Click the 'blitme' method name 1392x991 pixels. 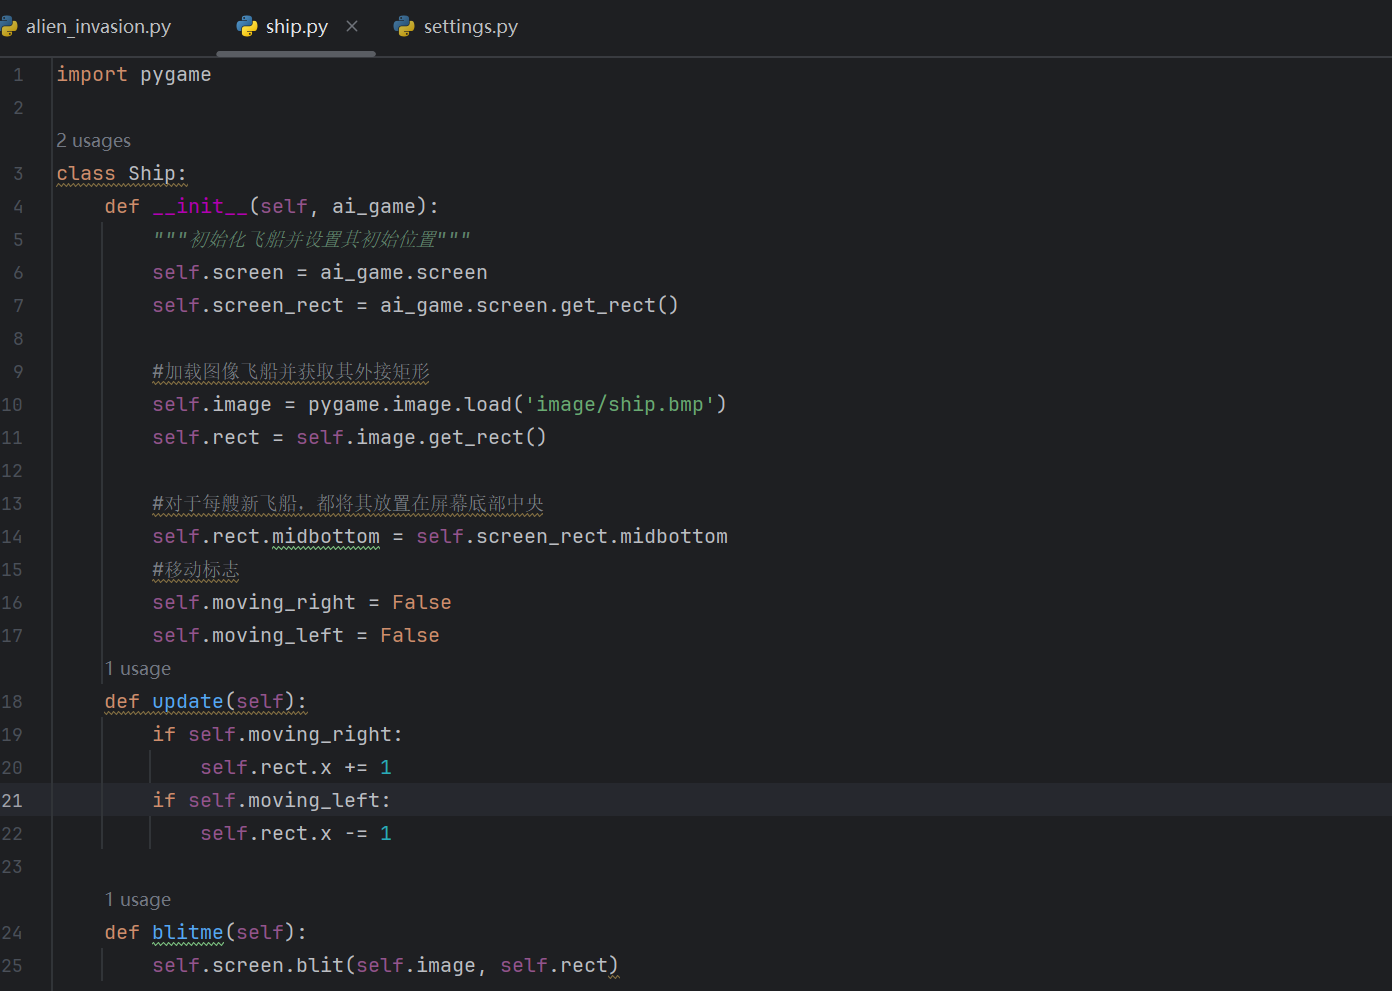[x=188, y=933]
